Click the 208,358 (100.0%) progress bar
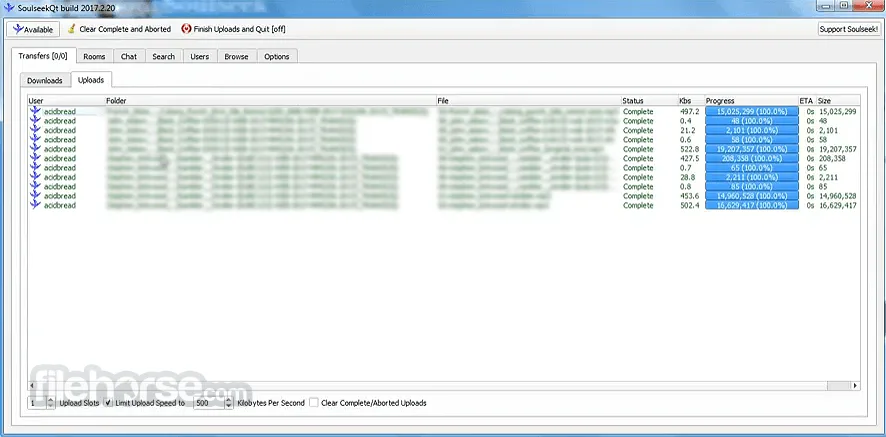The height and width of the screenshot is (437, 886). coord(752,158)
